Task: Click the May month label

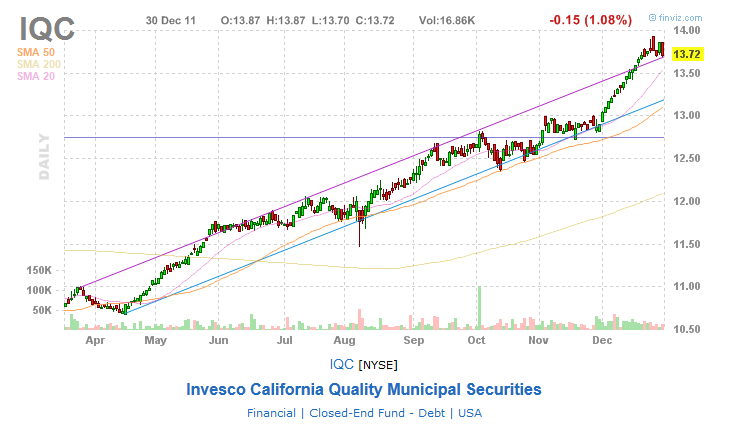Action: click(x=156, y=341)
